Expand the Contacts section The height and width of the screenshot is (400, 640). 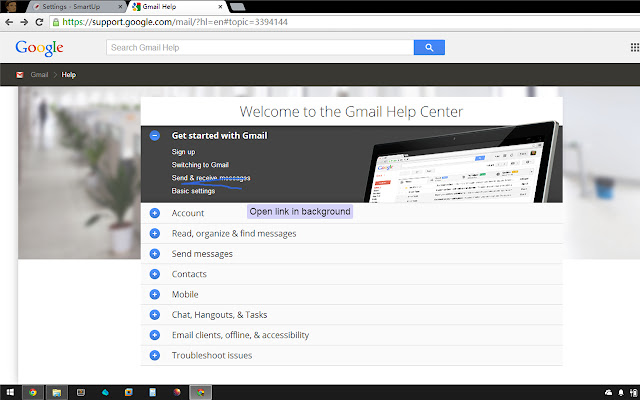(x=155, y=274)
